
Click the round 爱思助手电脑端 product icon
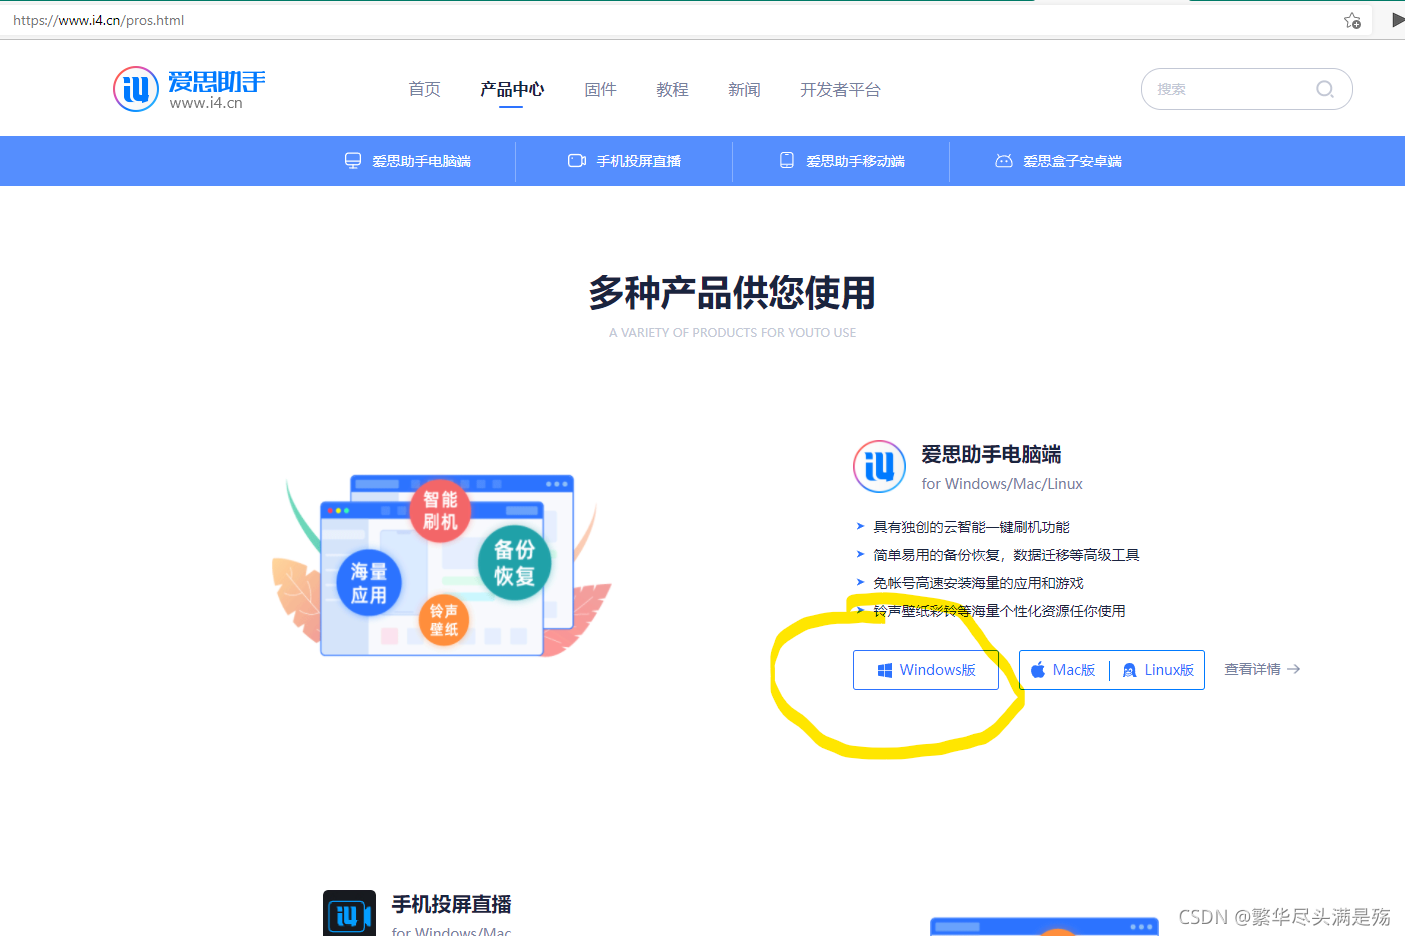click(879, 467)
